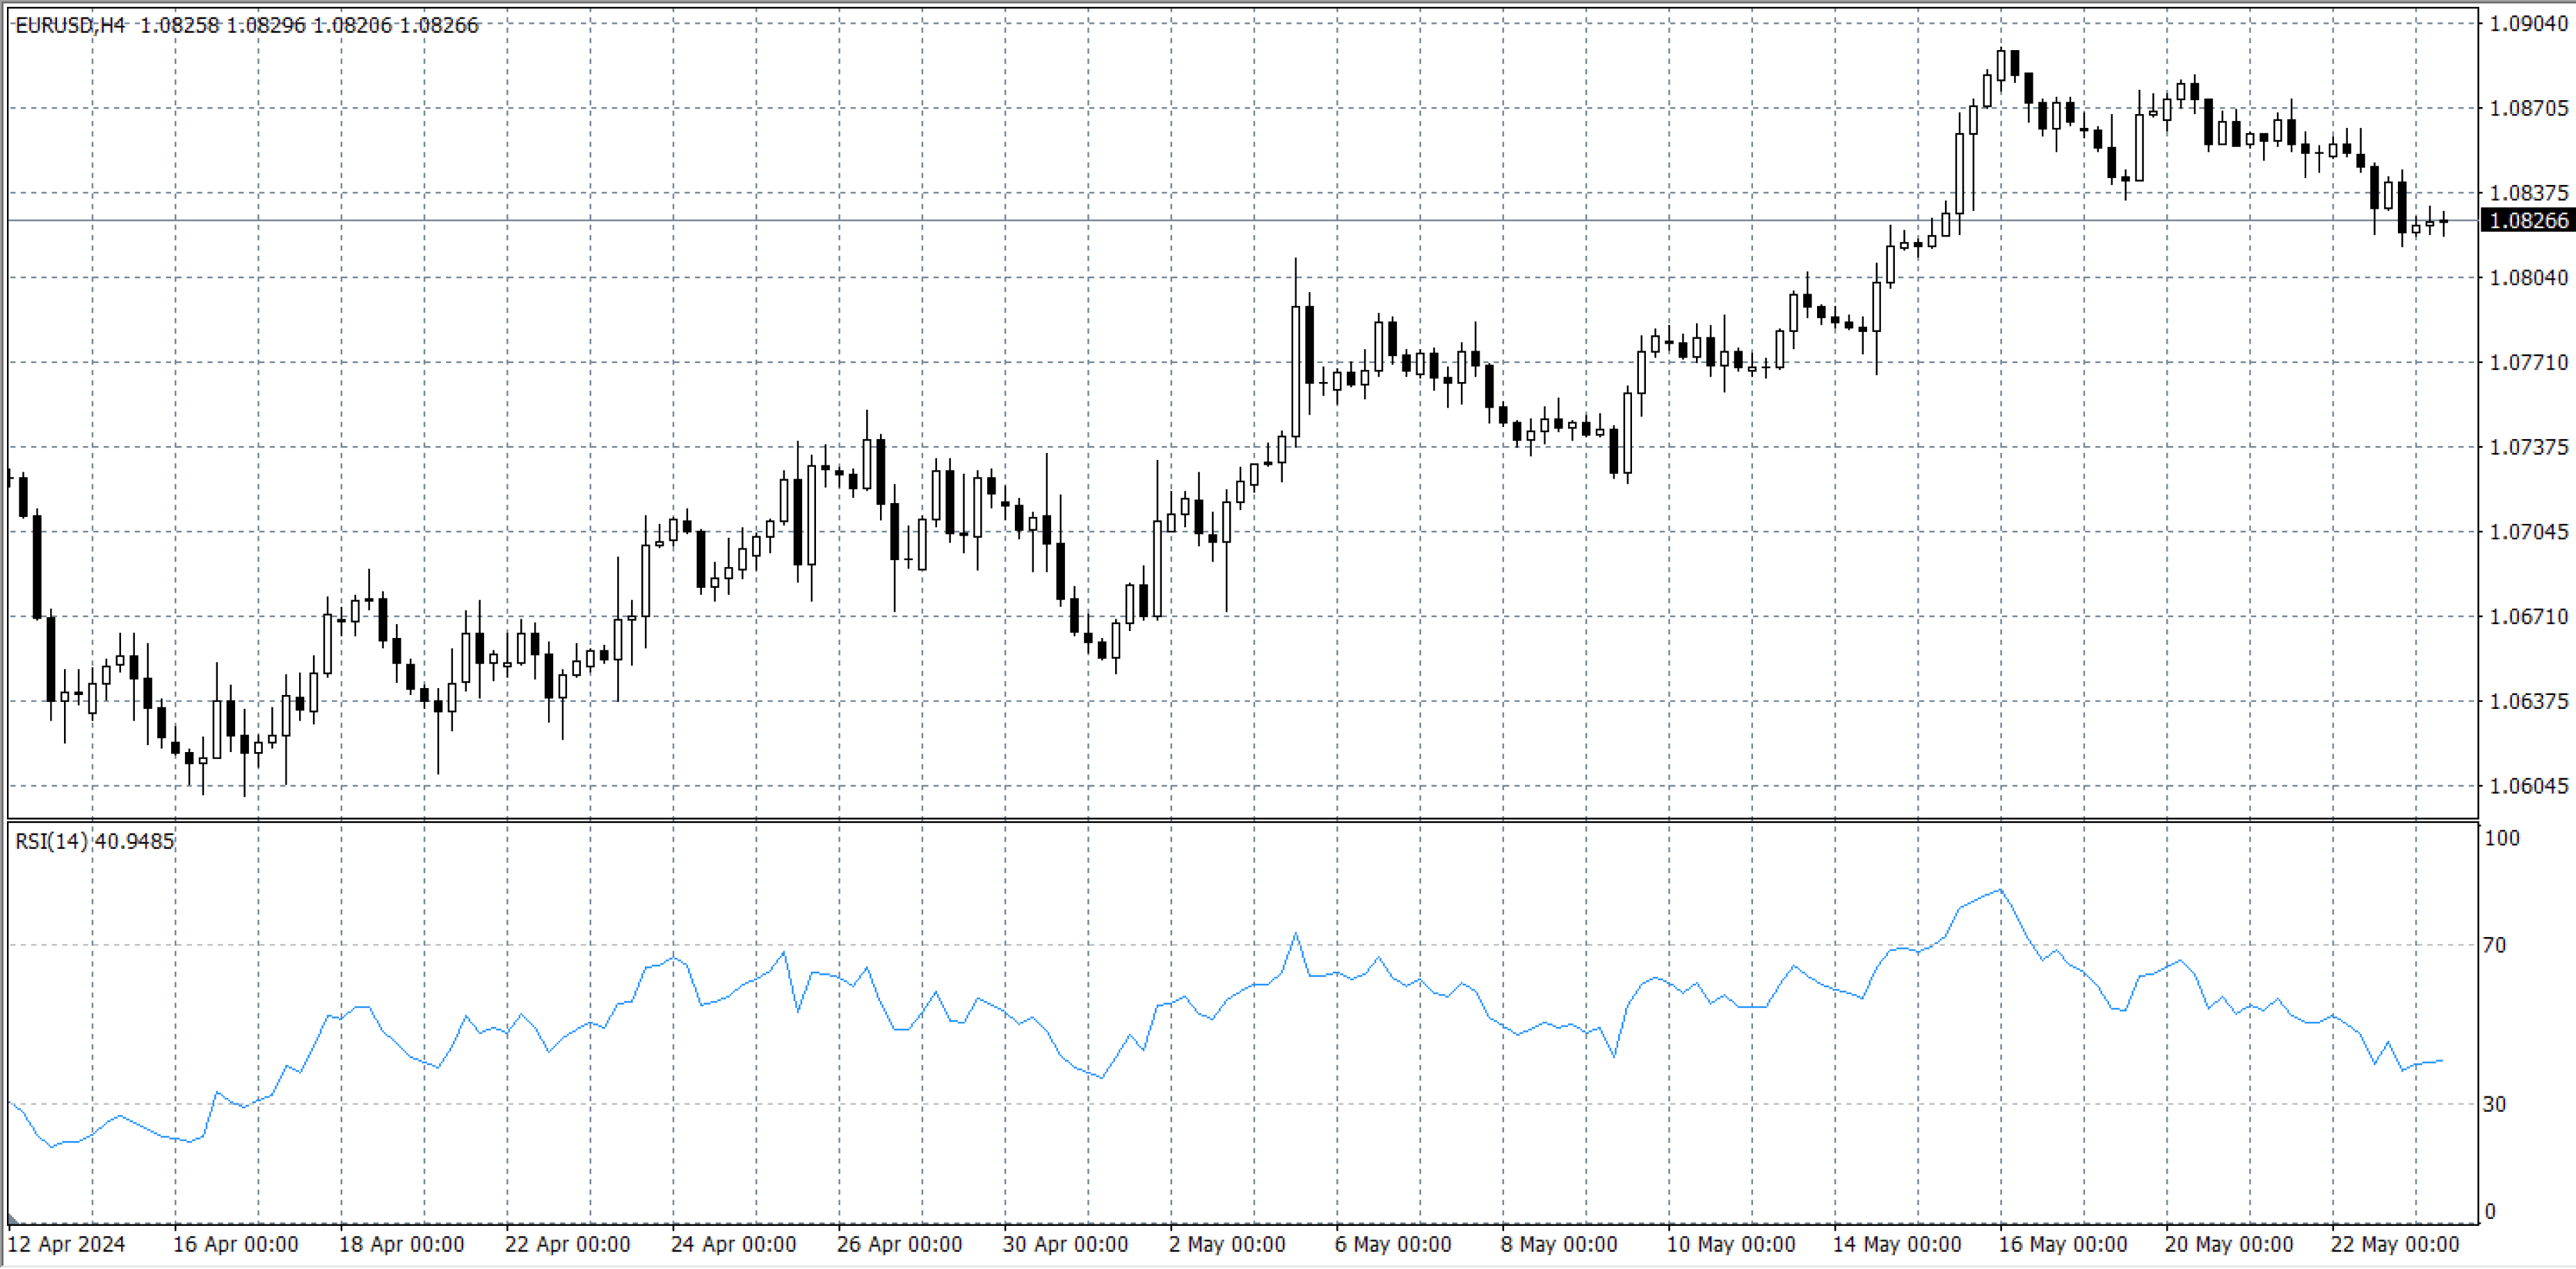
Task: Click the 1.07045 price axis label
Action: pyautogui.click(x=2527, y=532)
